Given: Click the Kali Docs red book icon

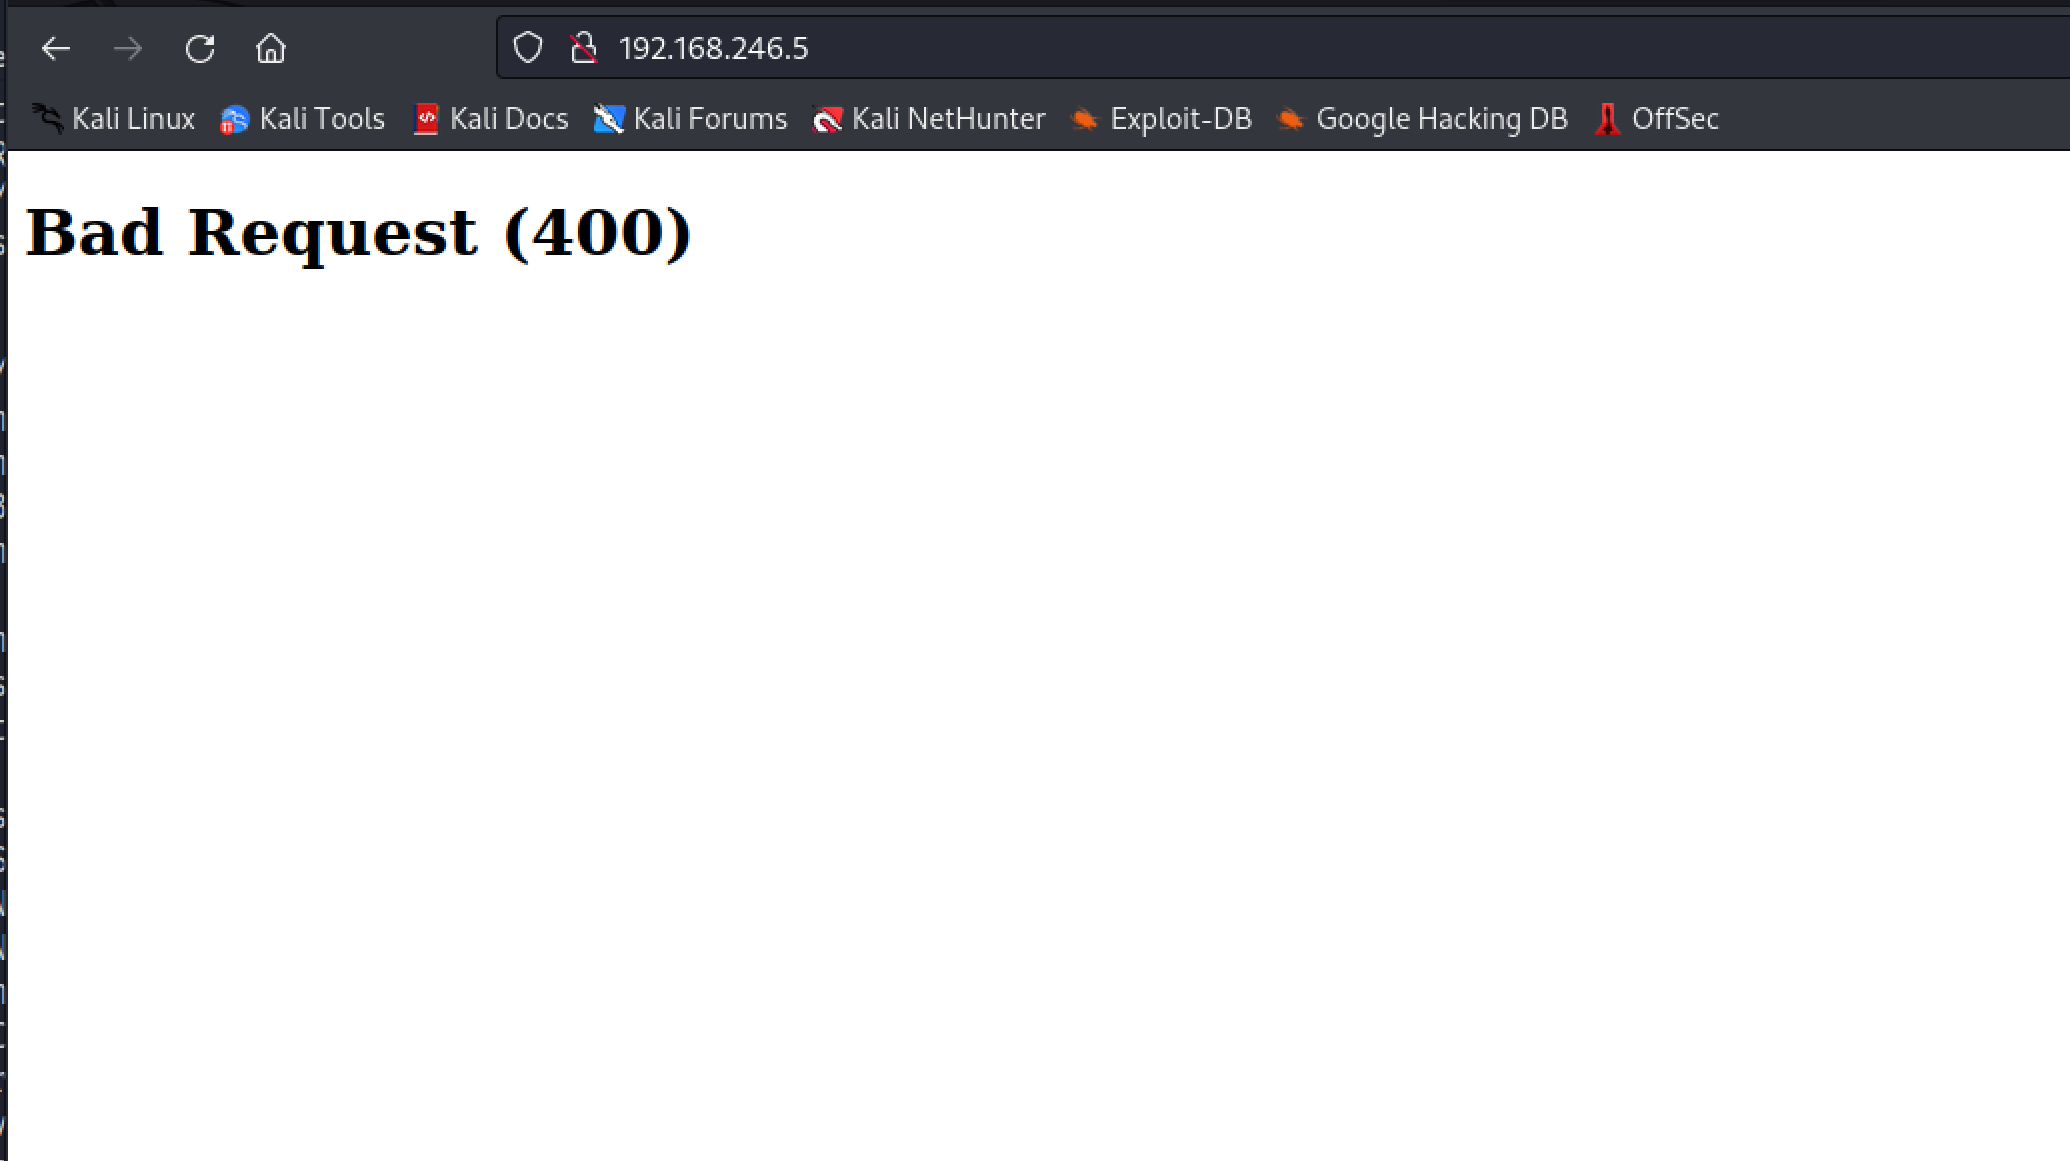Looking at the screenshot, I should (426, 119).
